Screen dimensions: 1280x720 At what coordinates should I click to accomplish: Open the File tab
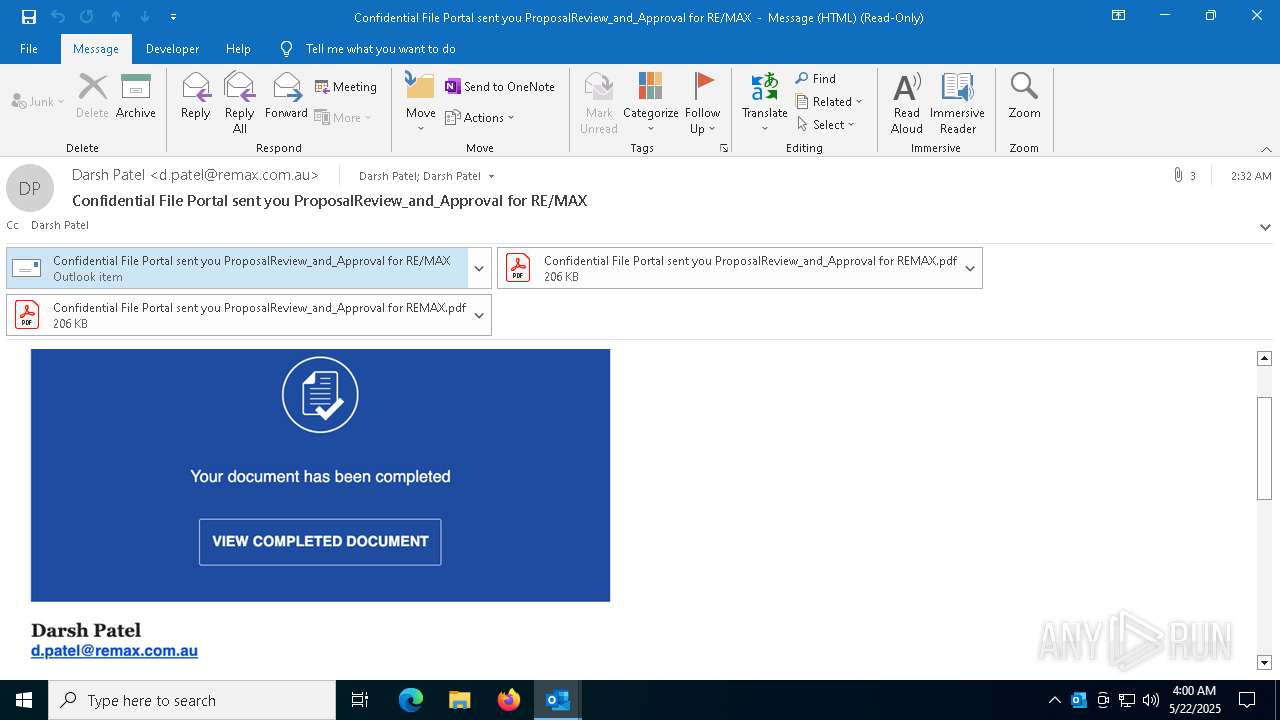[x=29, y=49]
